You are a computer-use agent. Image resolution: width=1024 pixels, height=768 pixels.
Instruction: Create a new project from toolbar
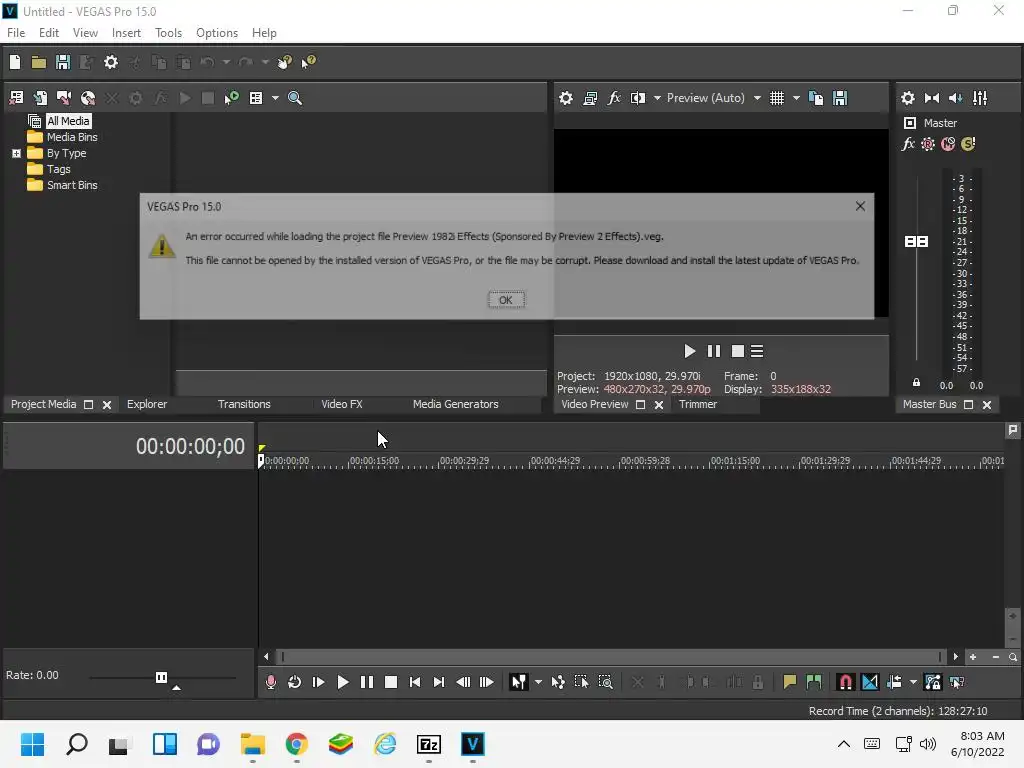(15, 62)
